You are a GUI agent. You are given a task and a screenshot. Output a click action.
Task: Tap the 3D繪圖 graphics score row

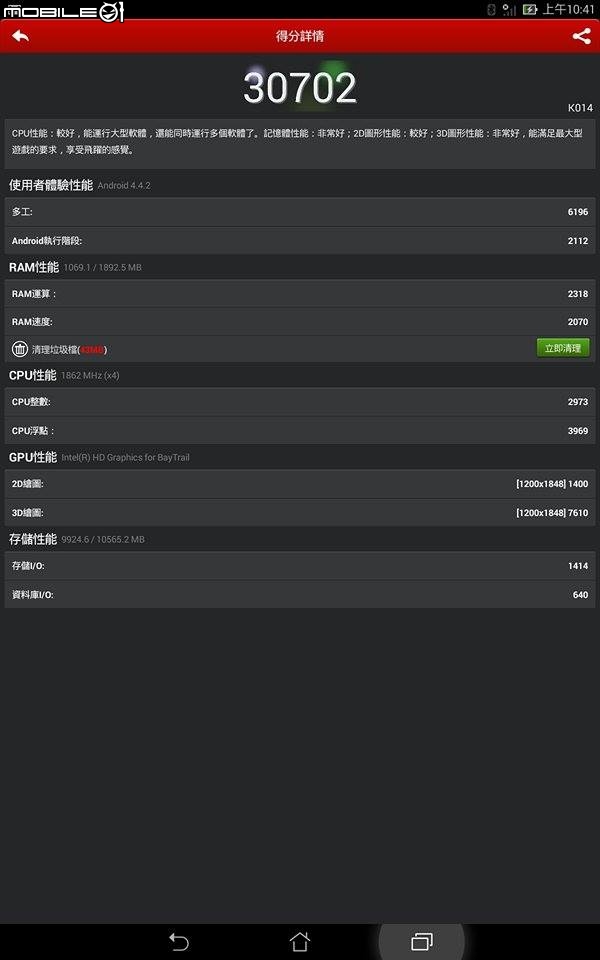300,512
